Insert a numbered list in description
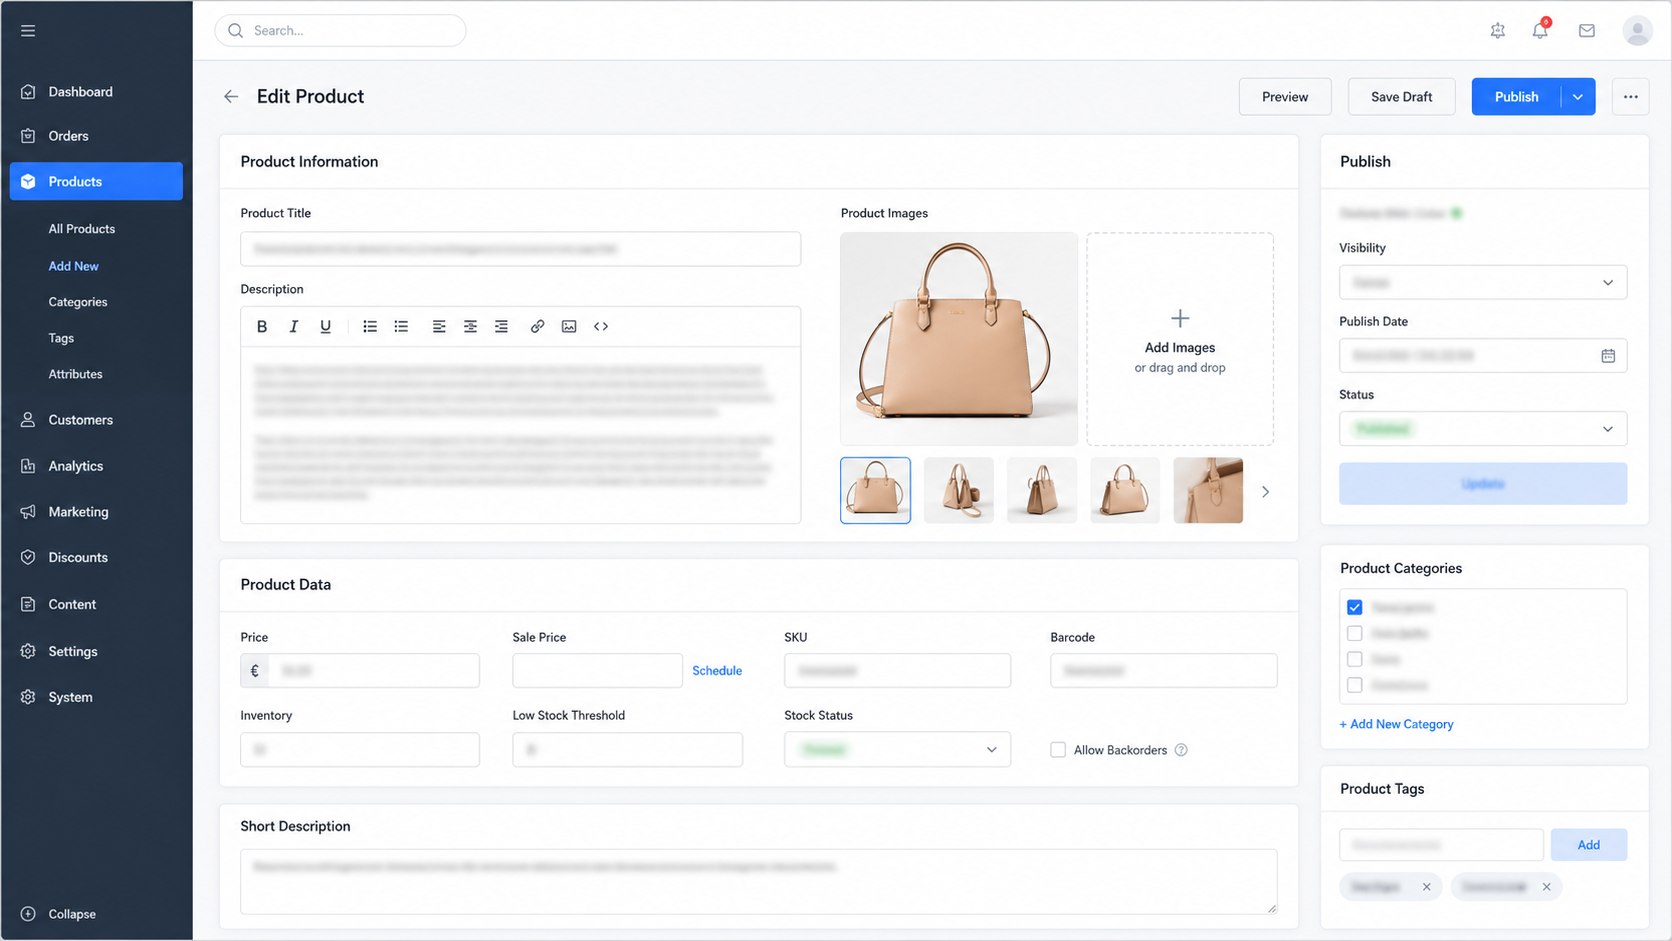This screenshot has width=1672, height=941. [370, 327]
